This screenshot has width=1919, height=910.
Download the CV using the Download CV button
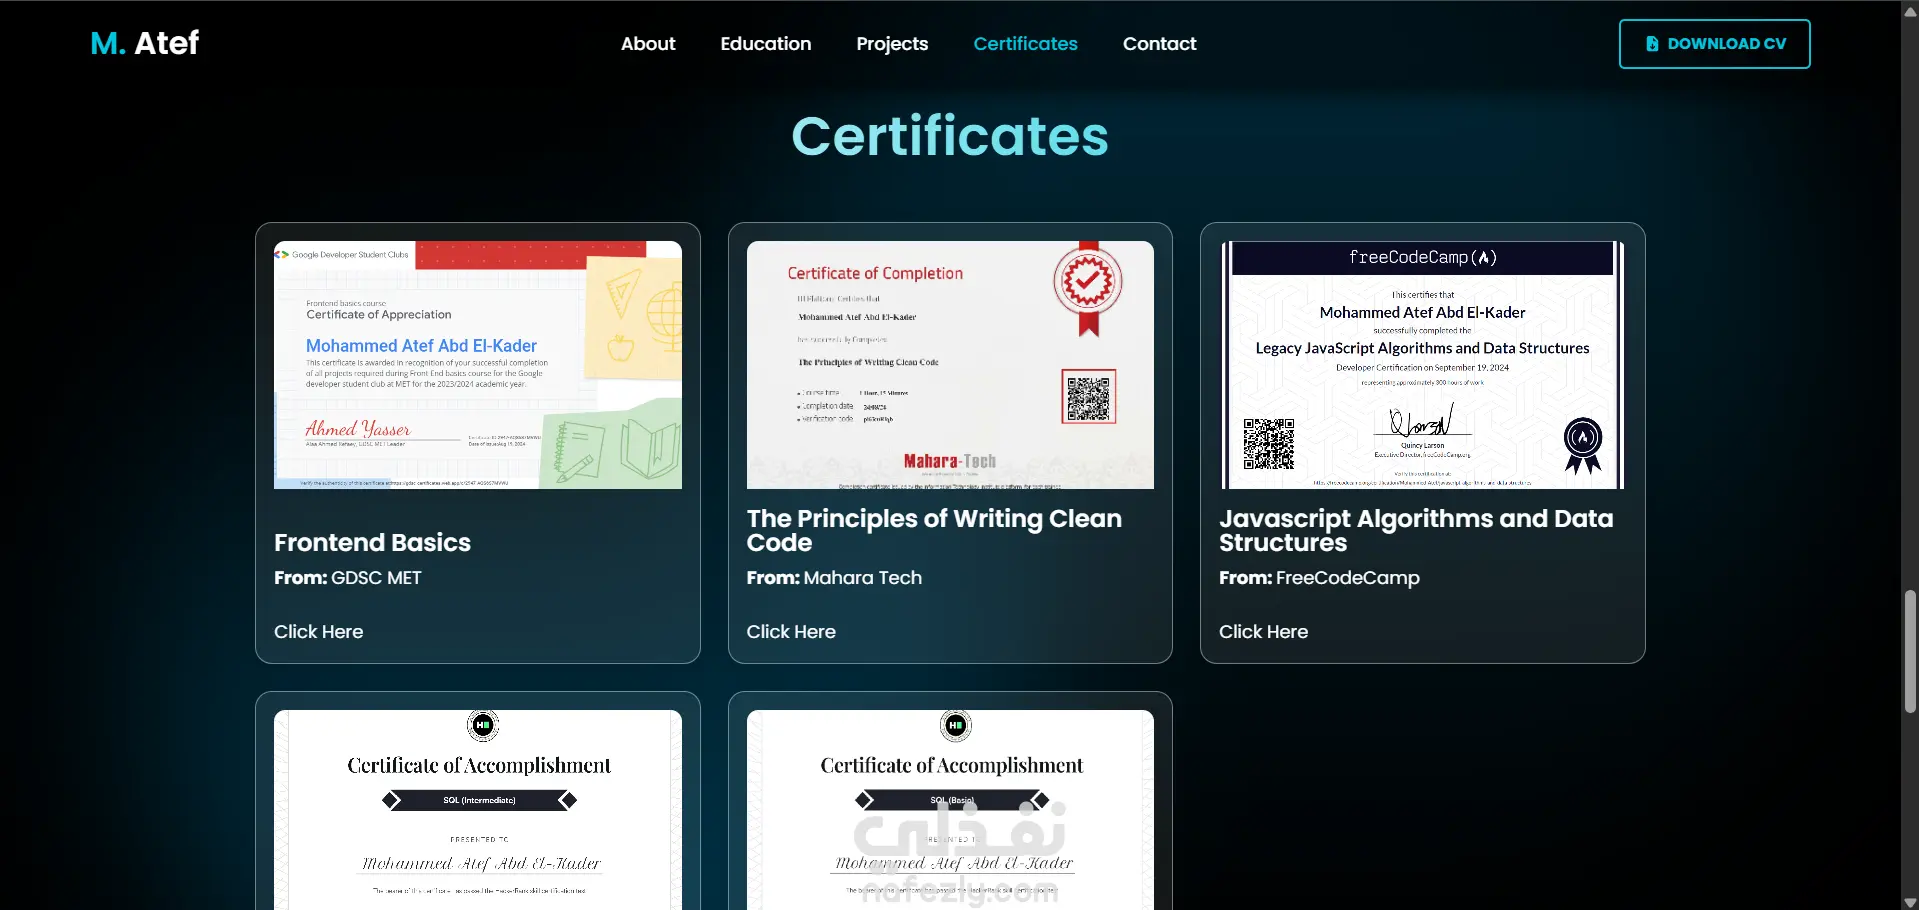1714,44
